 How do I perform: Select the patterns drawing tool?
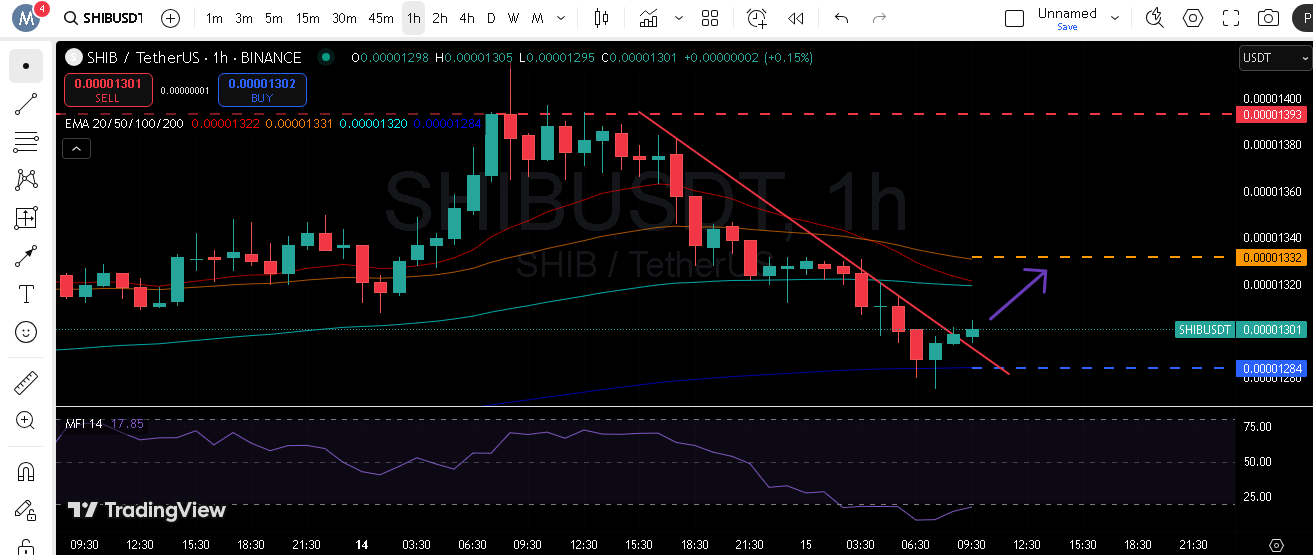click(26, 180)
